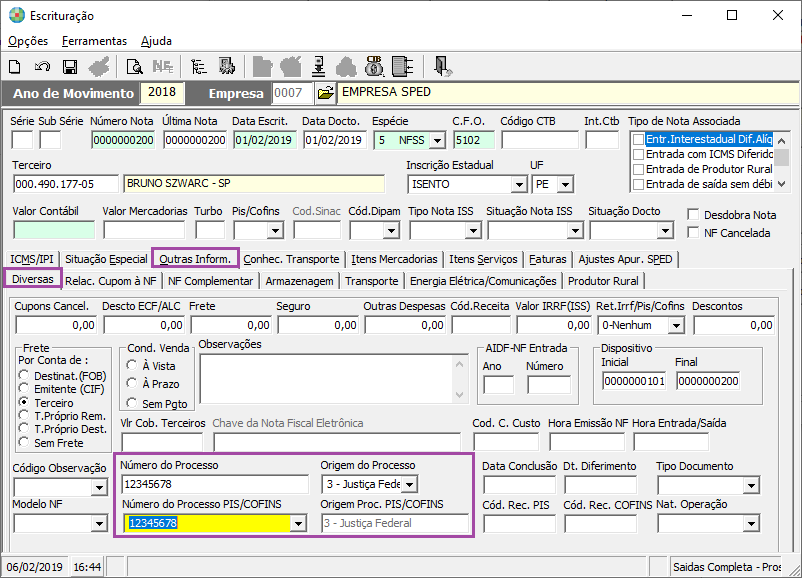Open the Ferramentas menu

94,41
